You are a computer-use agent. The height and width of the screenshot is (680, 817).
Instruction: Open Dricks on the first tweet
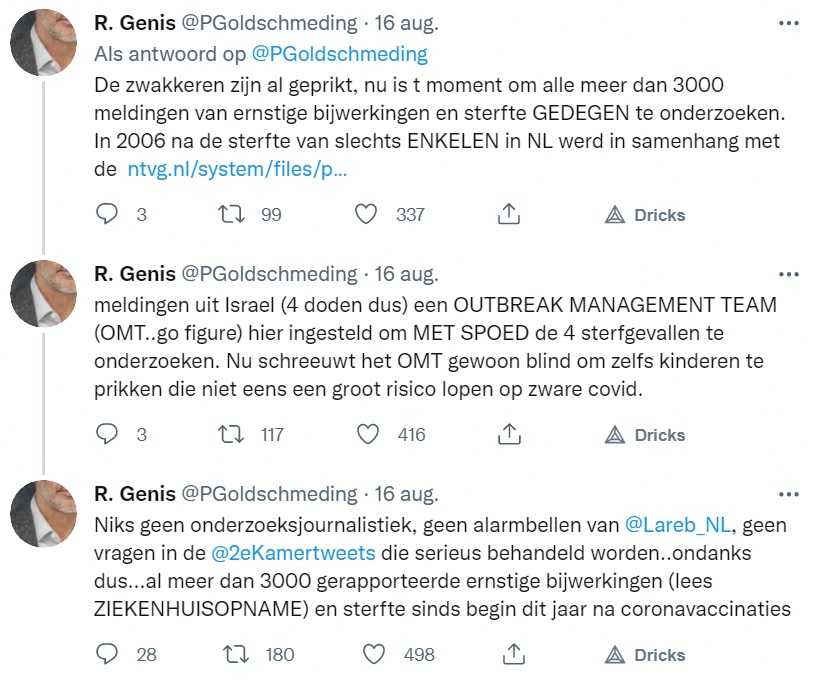tap(645, 215)
